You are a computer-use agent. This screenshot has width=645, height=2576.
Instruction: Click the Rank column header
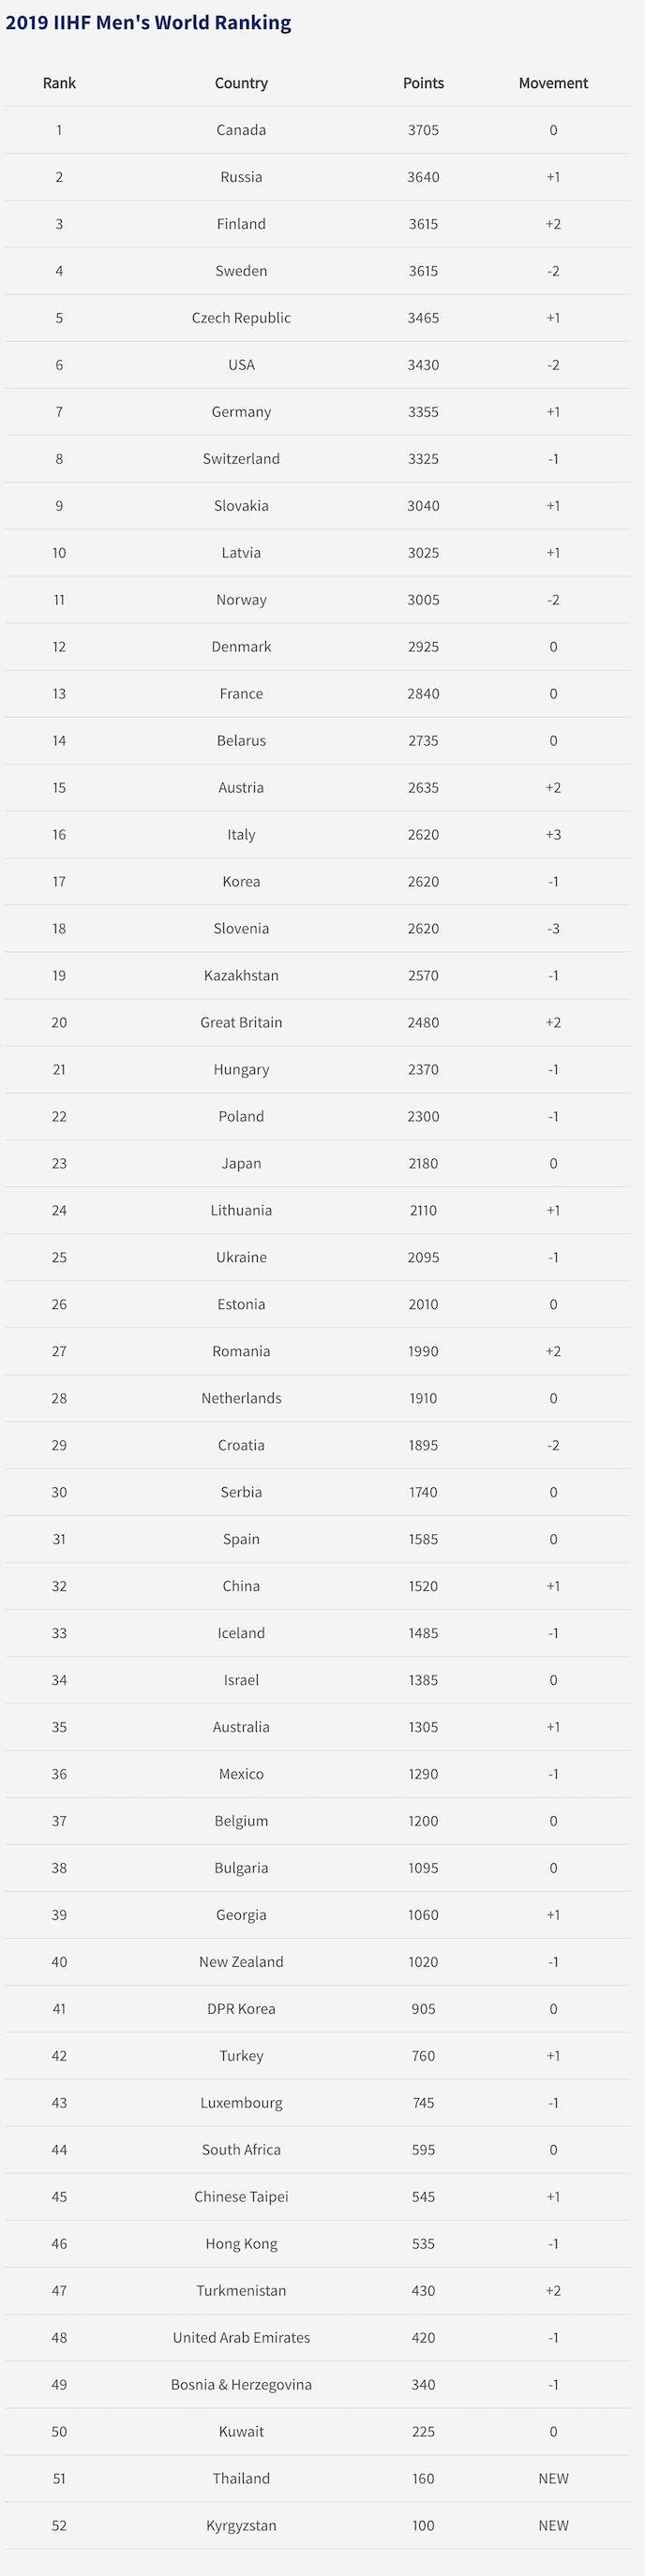[x=59, y=83]
